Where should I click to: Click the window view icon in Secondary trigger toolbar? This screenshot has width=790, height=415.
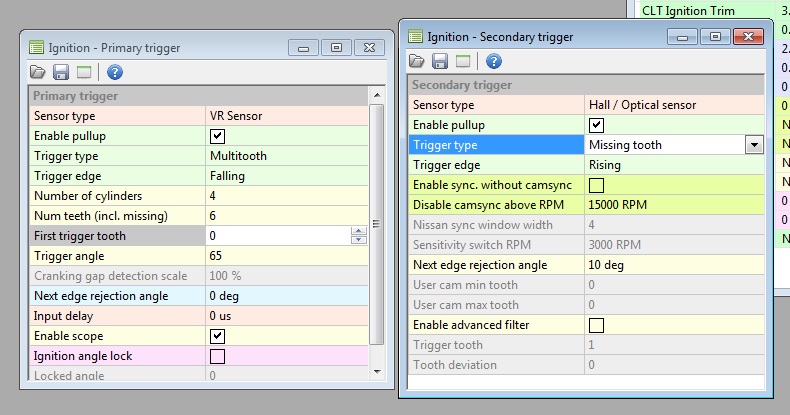pos(463,61)
